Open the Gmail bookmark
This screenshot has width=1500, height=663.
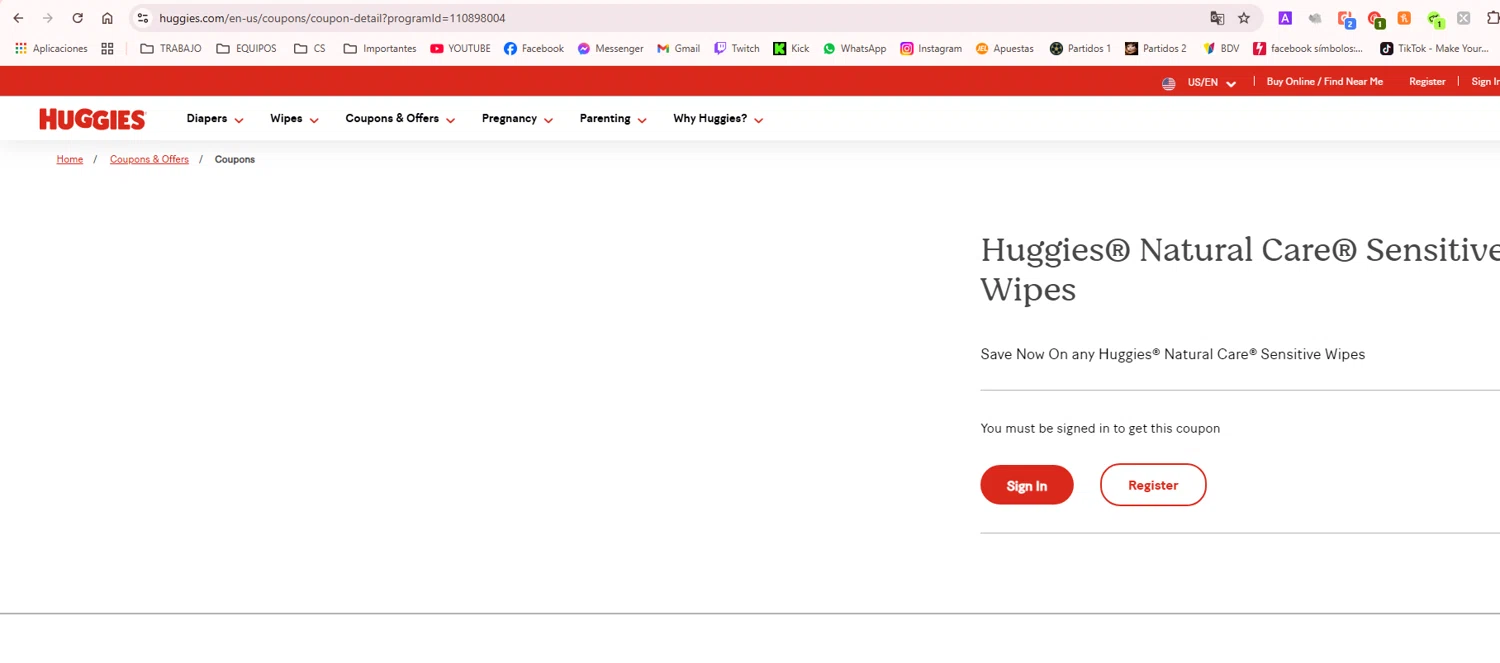(x=678, y=48)
